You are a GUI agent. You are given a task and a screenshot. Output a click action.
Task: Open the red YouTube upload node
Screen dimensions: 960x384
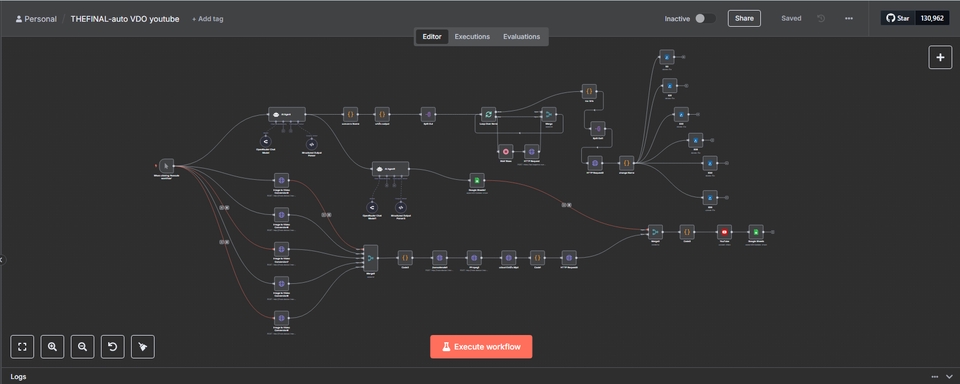point(724,232)
